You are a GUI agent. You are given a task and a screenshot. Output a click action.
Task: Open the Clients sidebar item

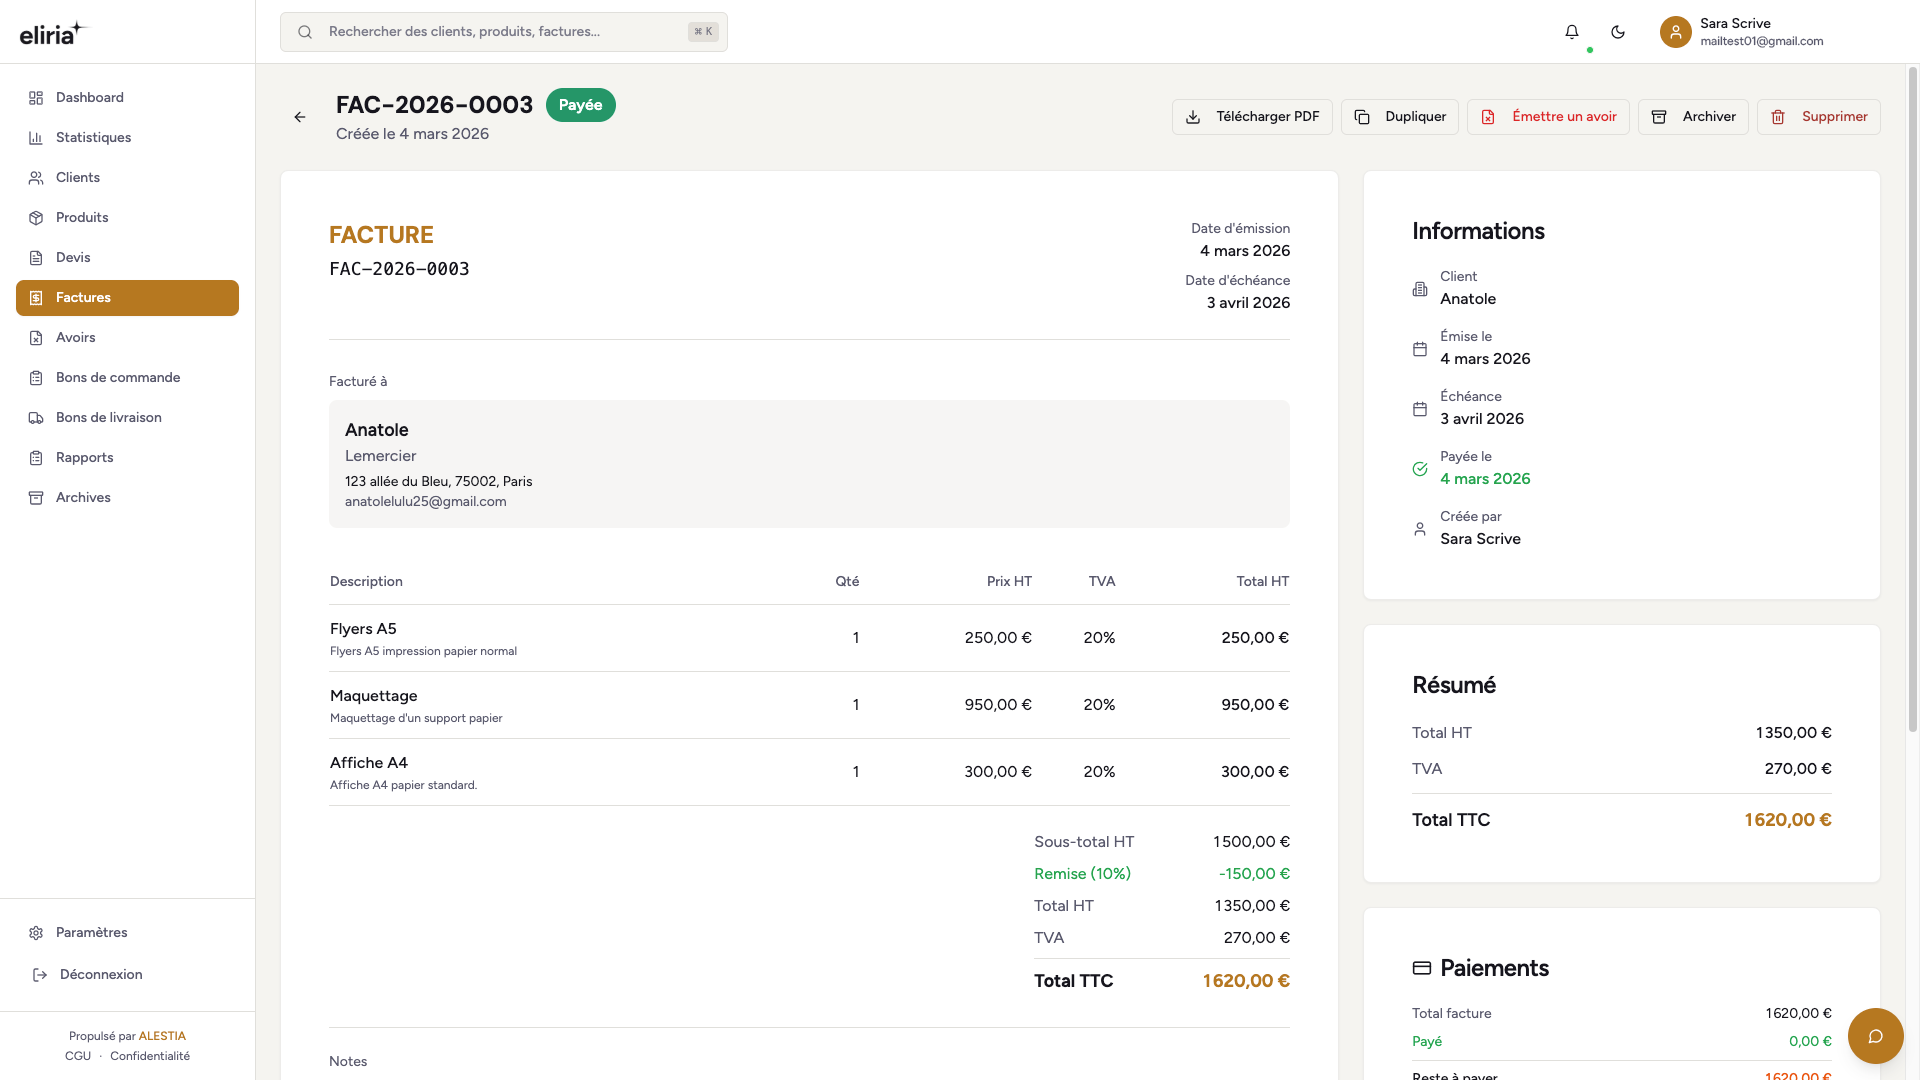pyautogui.click(x=78, y=178)
